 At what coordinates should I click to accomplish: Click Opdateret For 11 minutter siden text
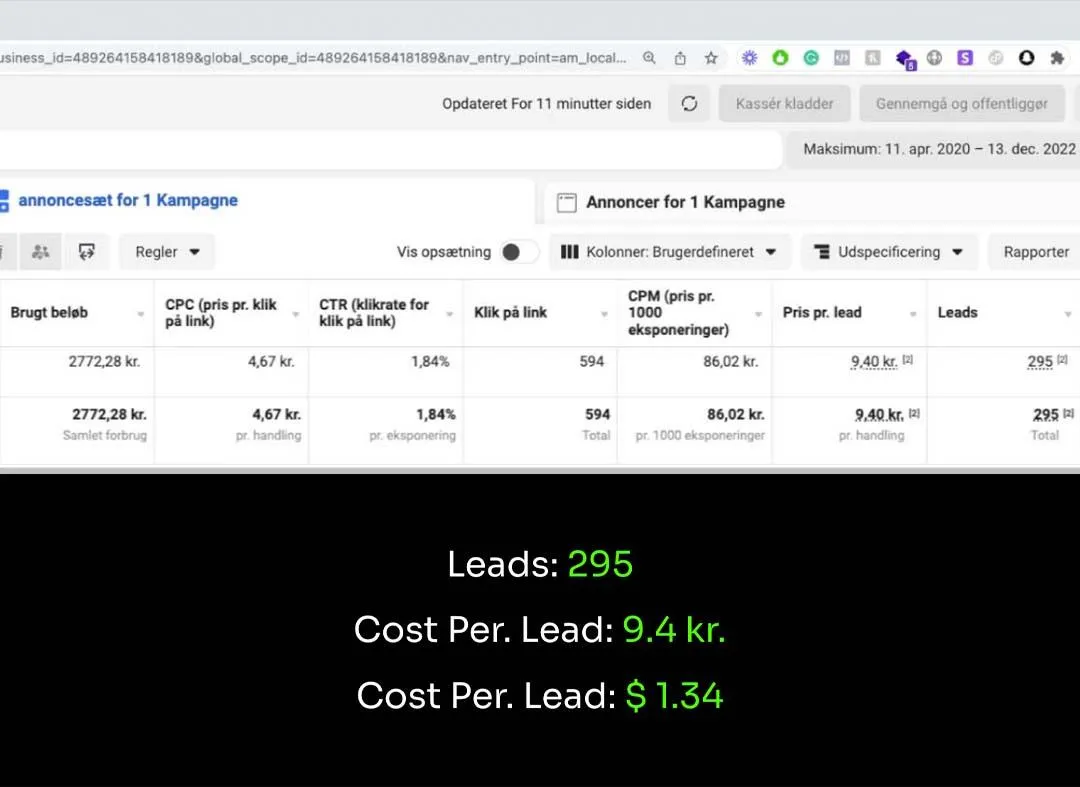coord(546,104)
